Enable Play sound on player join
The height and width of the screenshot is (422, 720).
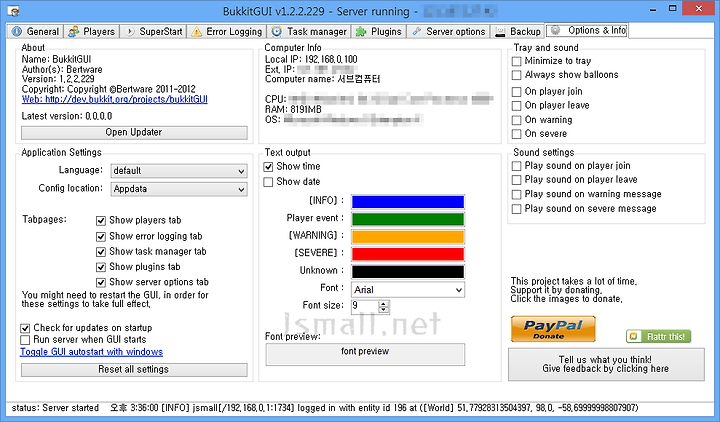(x=517, y=166)
